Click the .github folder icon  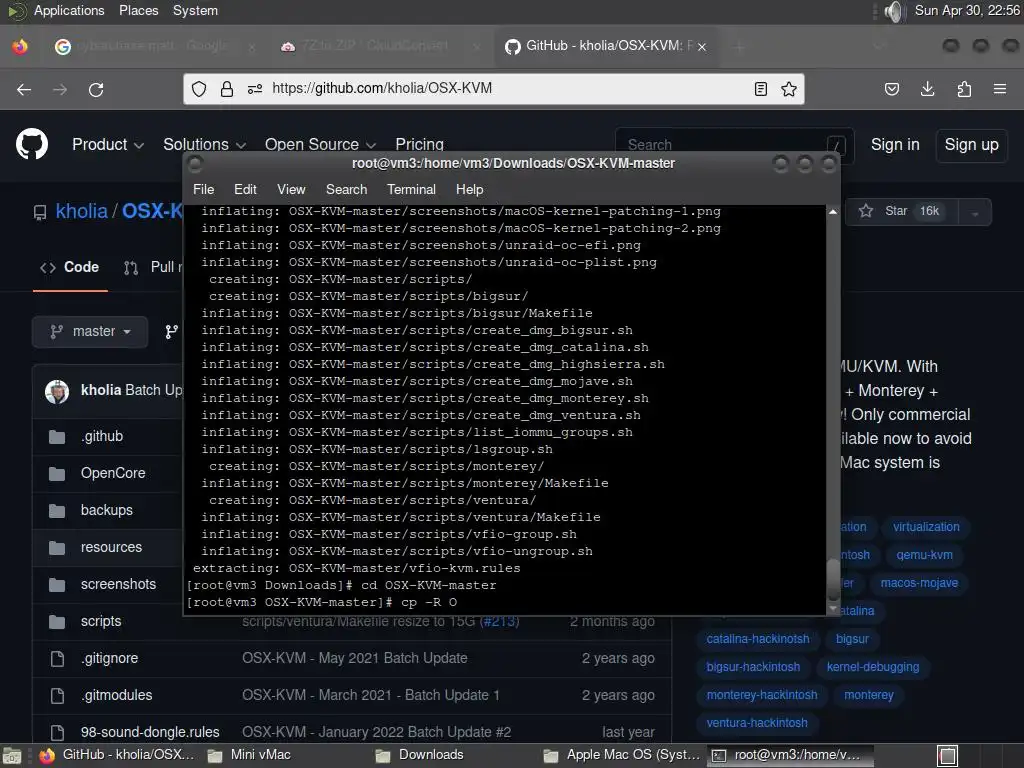coord(57,436)
